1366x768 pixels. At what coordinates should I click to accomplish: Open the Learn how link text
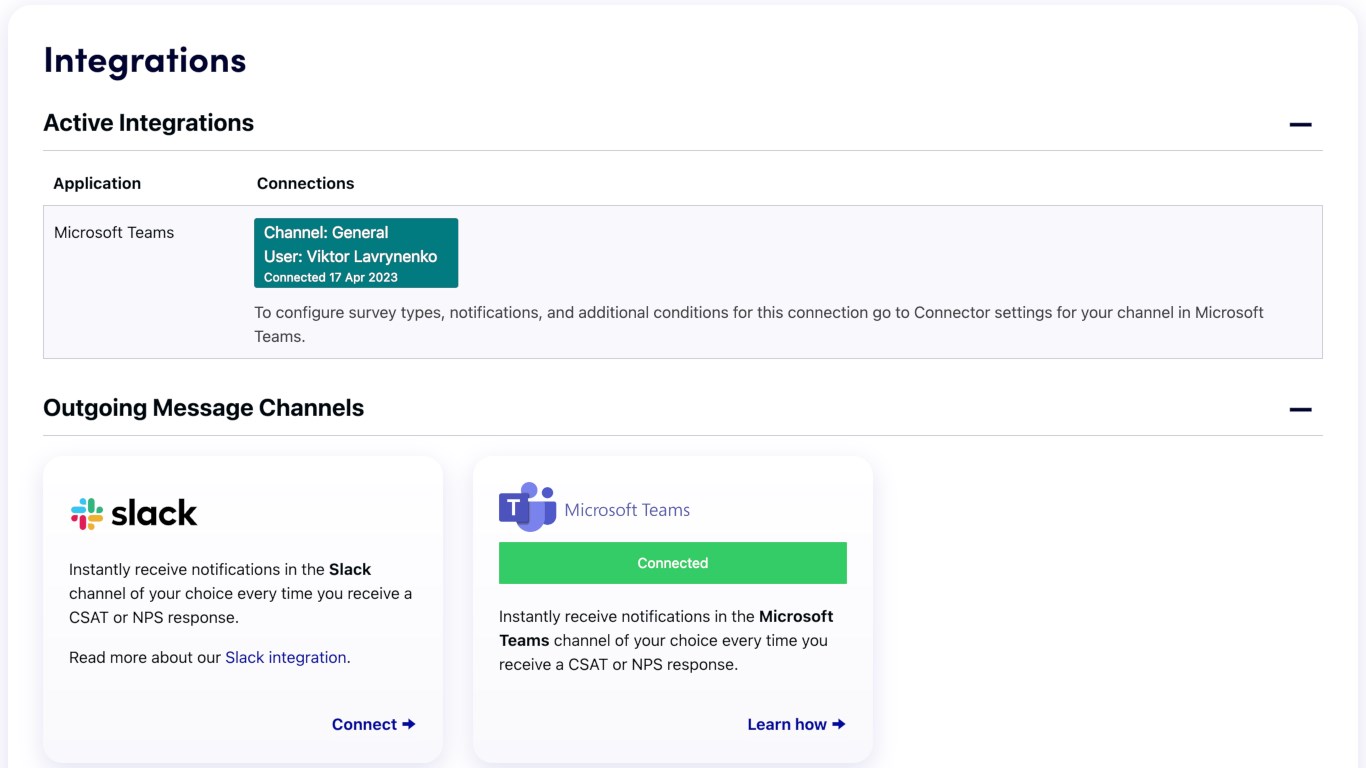(787, 724)
